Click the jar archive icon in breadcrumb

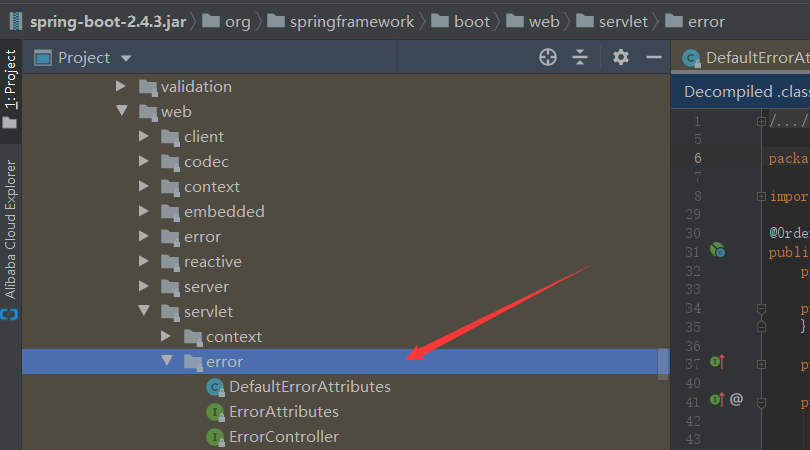point(16,22)
